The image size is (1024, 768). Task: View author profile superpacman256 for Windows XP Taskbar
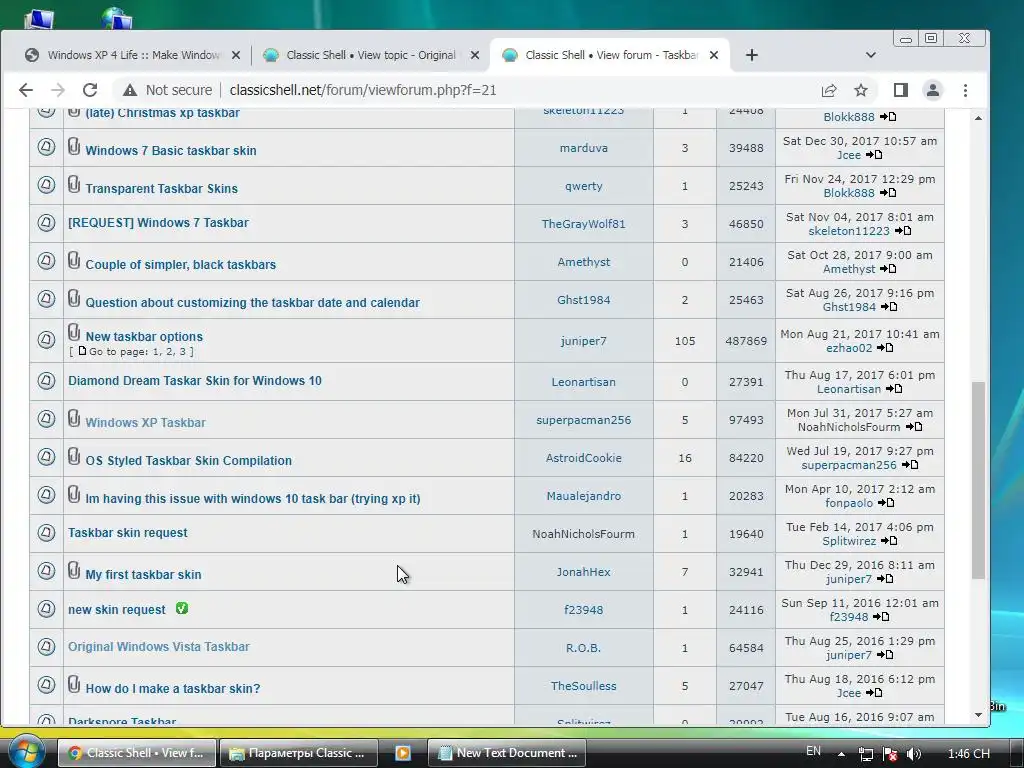click(x=584, y=420)
